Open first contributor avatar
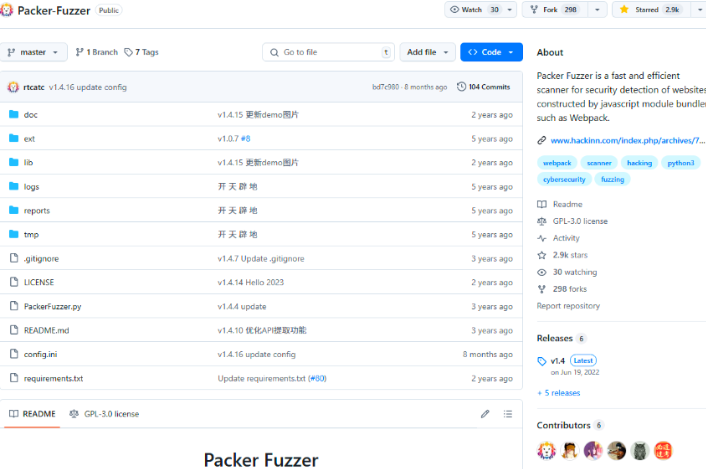 tap(546, 451)
